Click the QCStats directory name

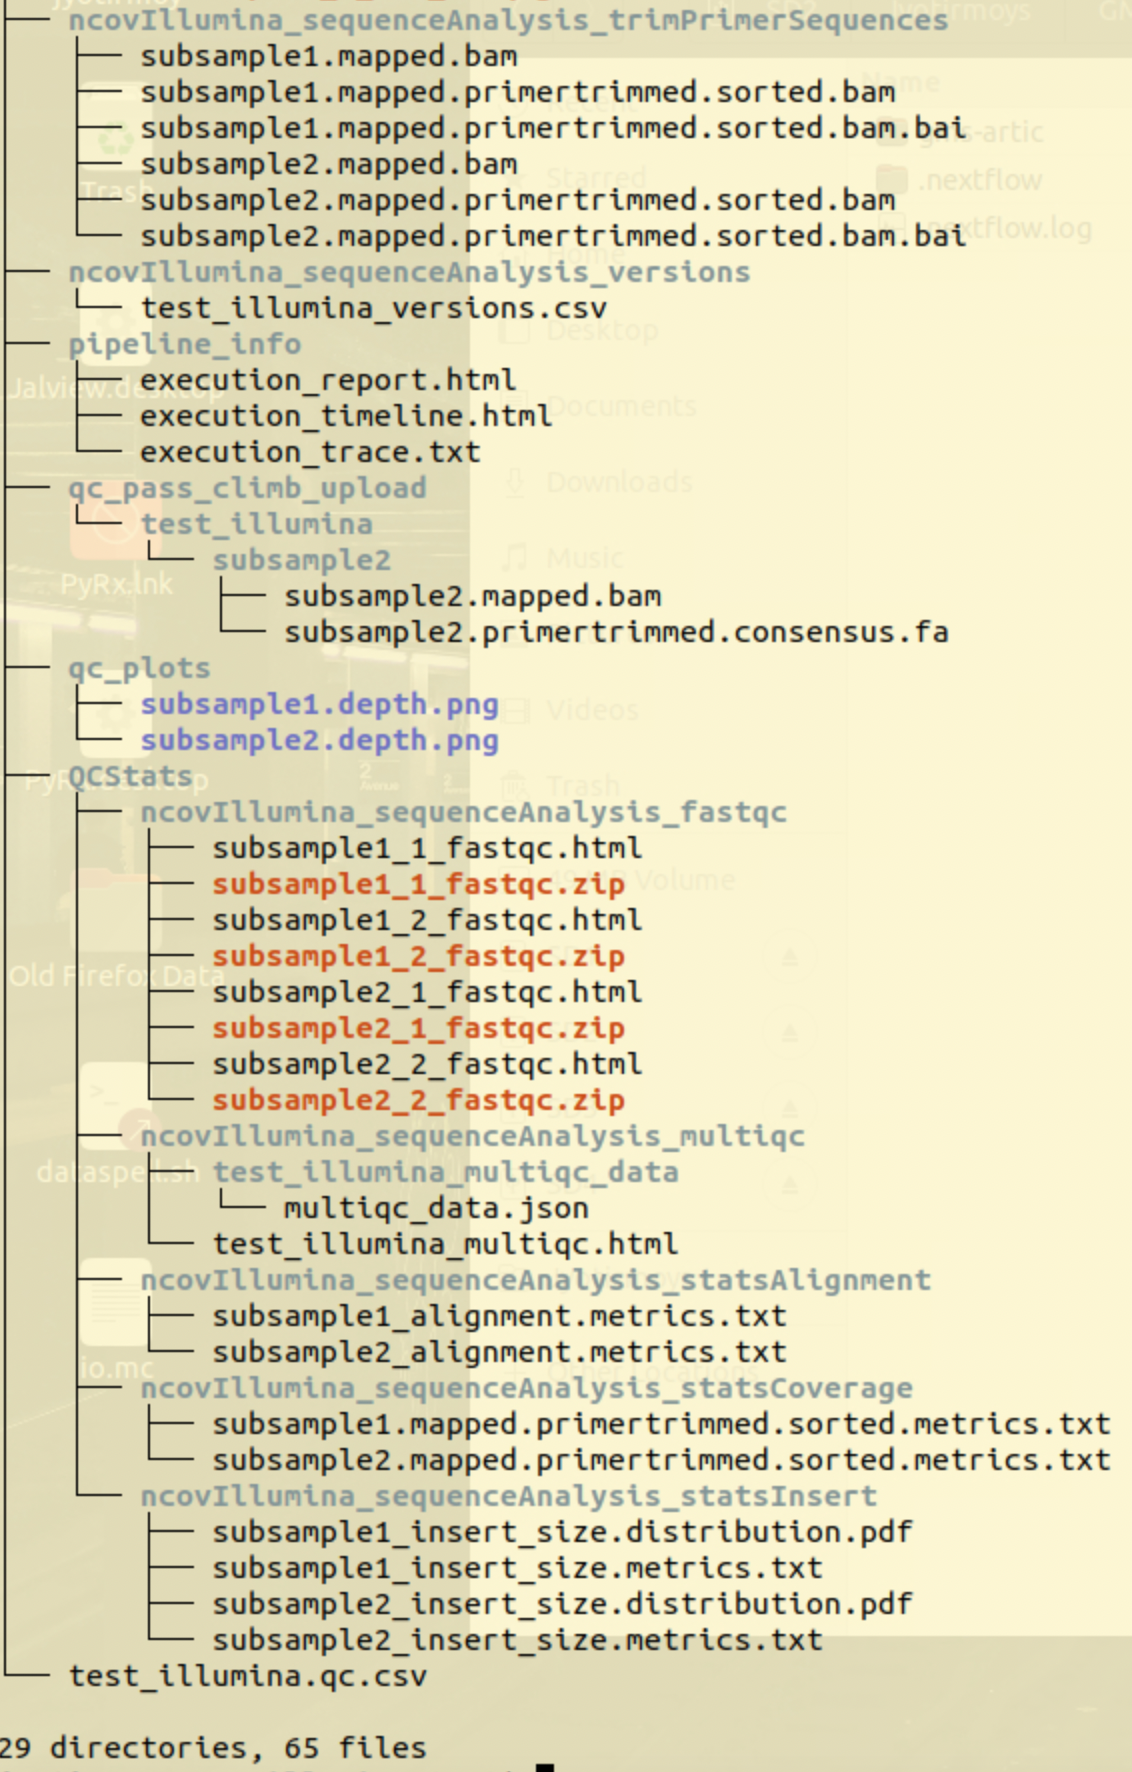[x=130, y=776]
